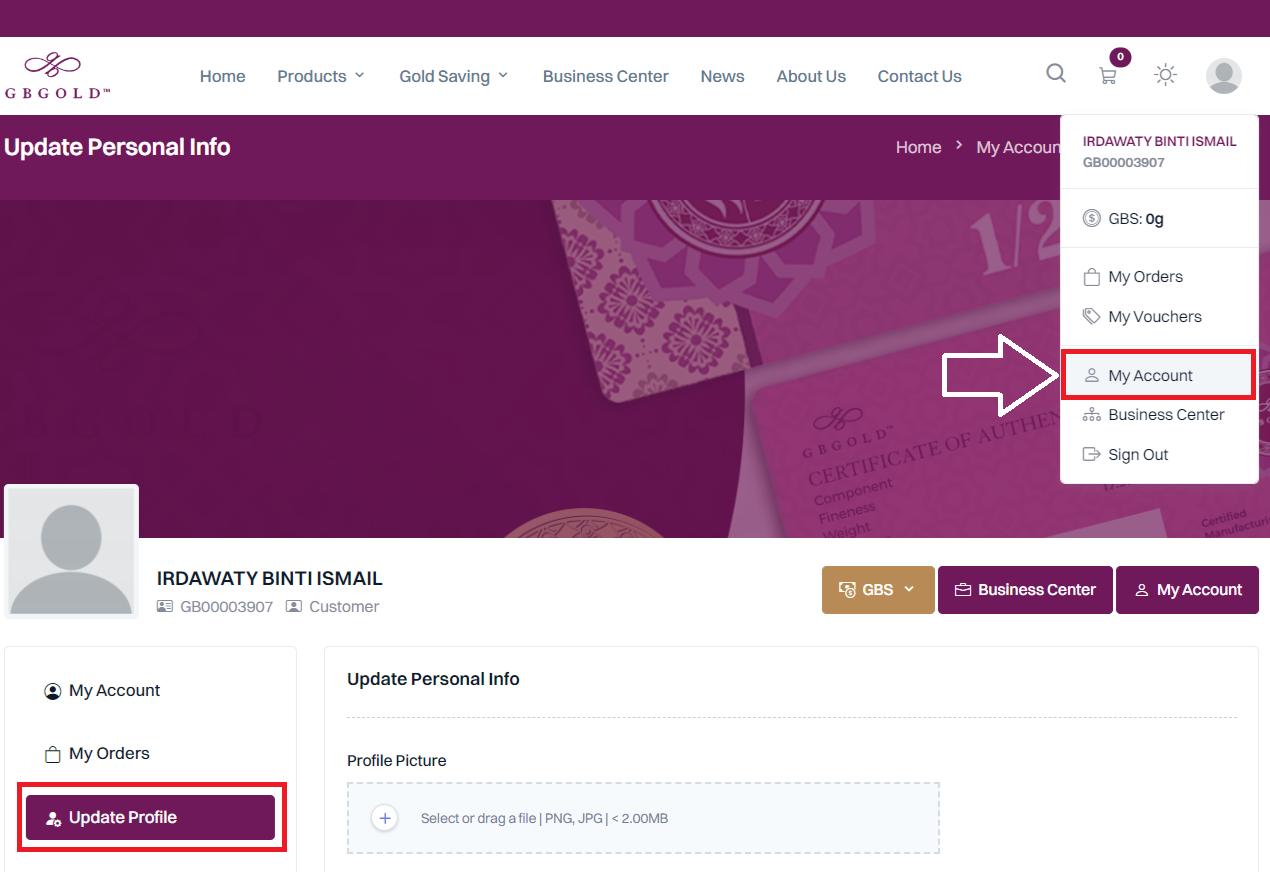Click the purple My Account button

pyautogui.click(x=1187, y=590)
